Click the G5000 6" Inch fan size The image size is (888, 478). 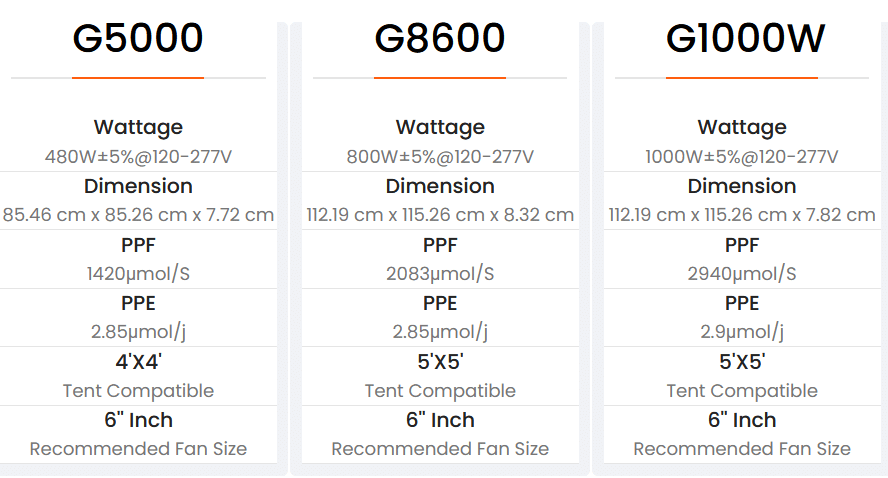click(x=138, y=420)
